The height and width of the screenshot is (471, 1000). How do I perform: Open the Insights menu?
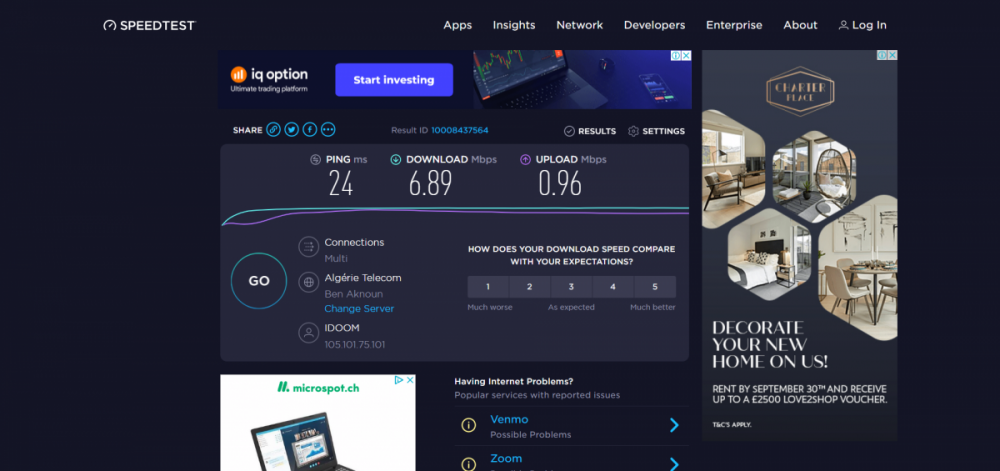[x=514, y=25]
